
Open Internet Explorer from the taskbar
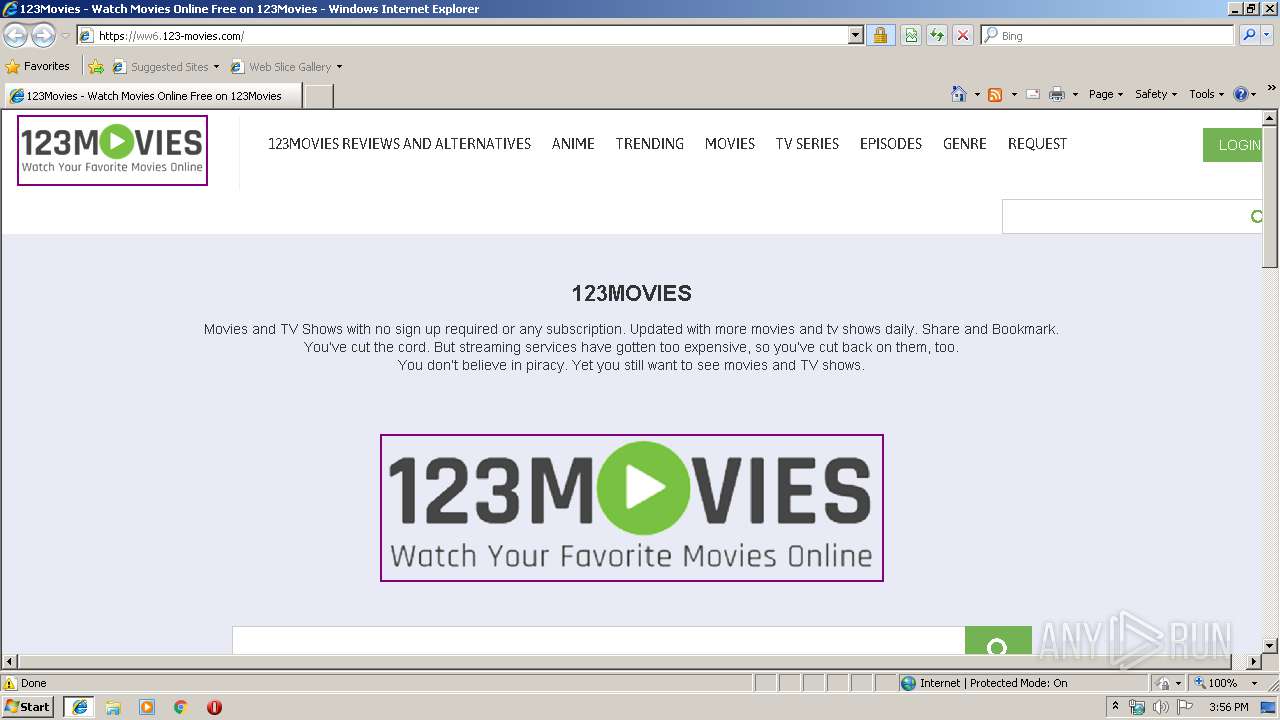coord(80,707)
